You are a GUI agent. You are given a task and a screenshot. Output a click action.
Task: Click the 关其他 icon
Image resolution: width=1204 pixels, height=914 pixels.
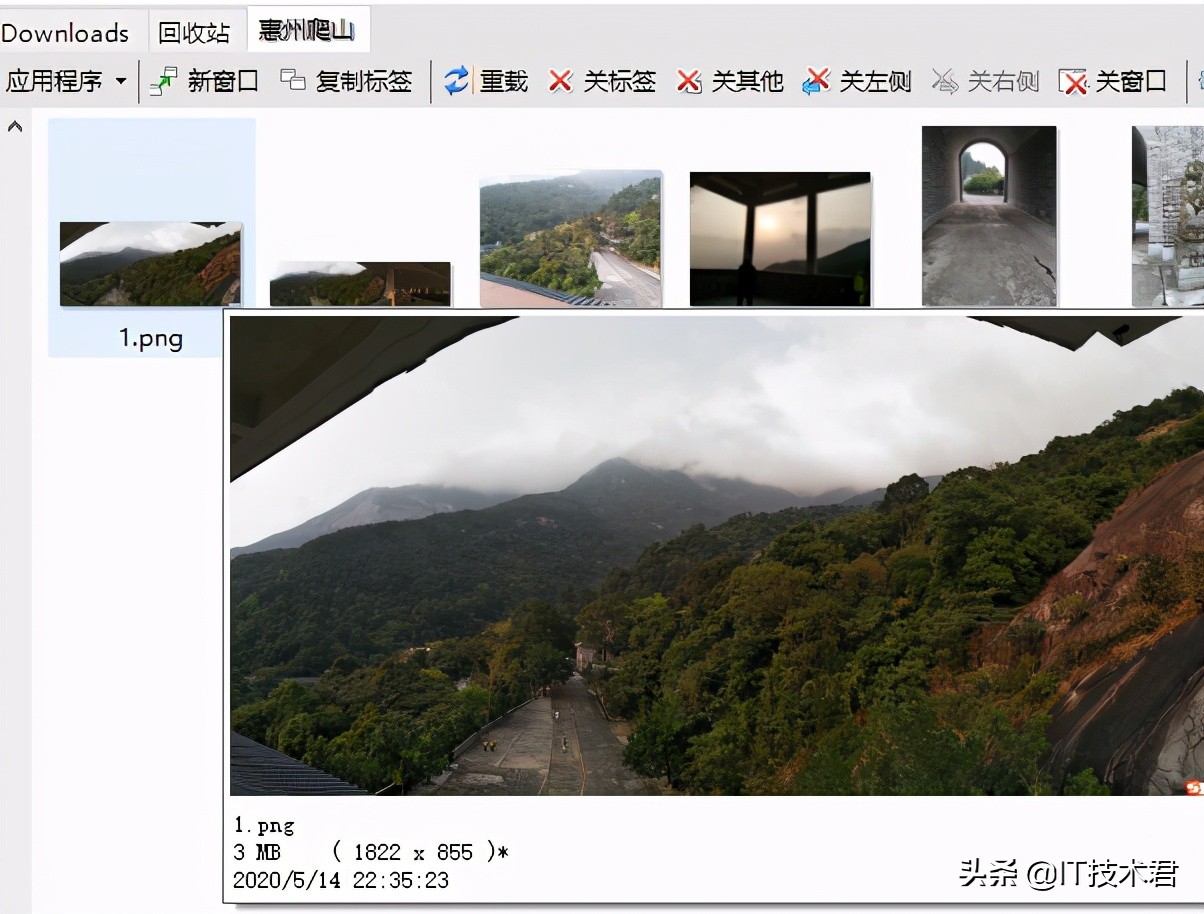tap(689, 81)
